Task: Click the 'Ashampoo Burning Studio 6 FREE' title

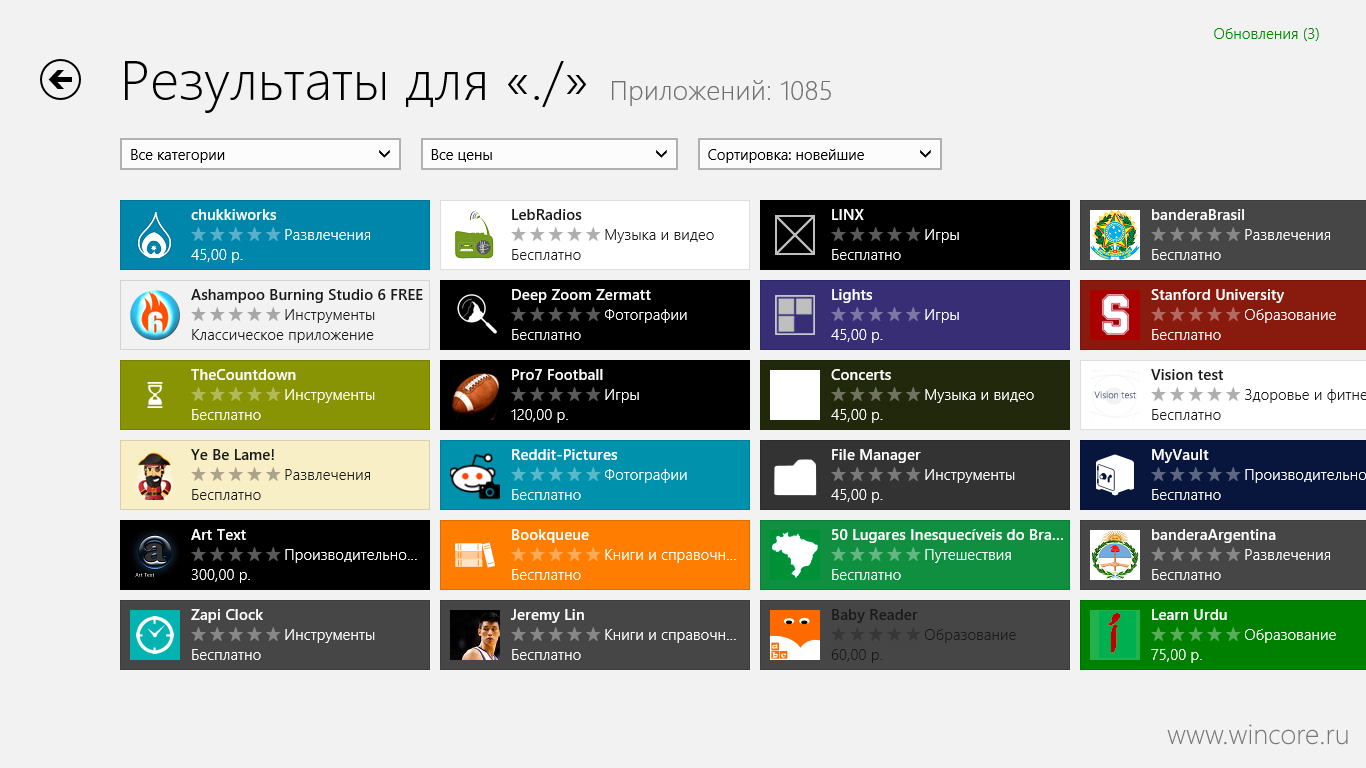Action: pyautogui.click(x=307, y=295)
